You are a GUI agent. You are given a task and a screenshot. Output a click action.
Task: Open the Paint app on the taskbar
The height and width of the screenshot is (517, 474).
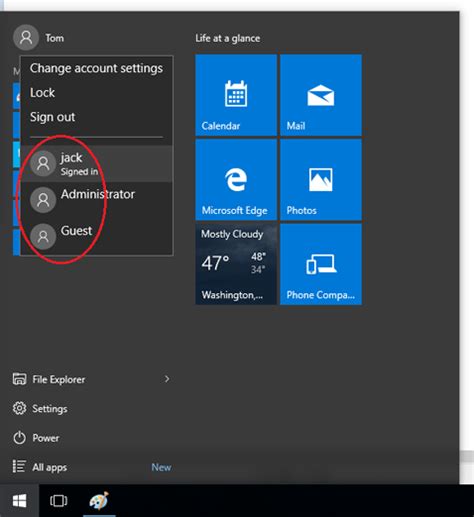(x=99, y=501)
